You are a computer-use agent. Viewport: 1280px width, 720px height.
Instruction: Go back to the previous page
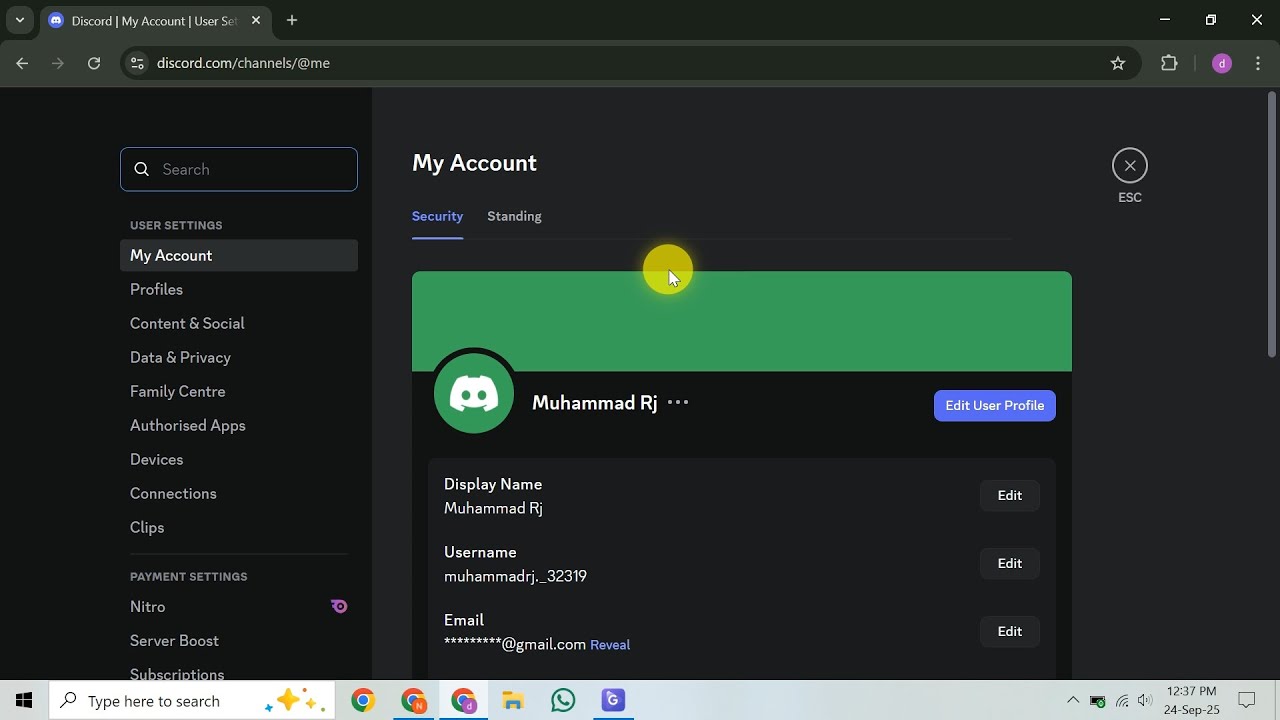click(x=22, y=63)
